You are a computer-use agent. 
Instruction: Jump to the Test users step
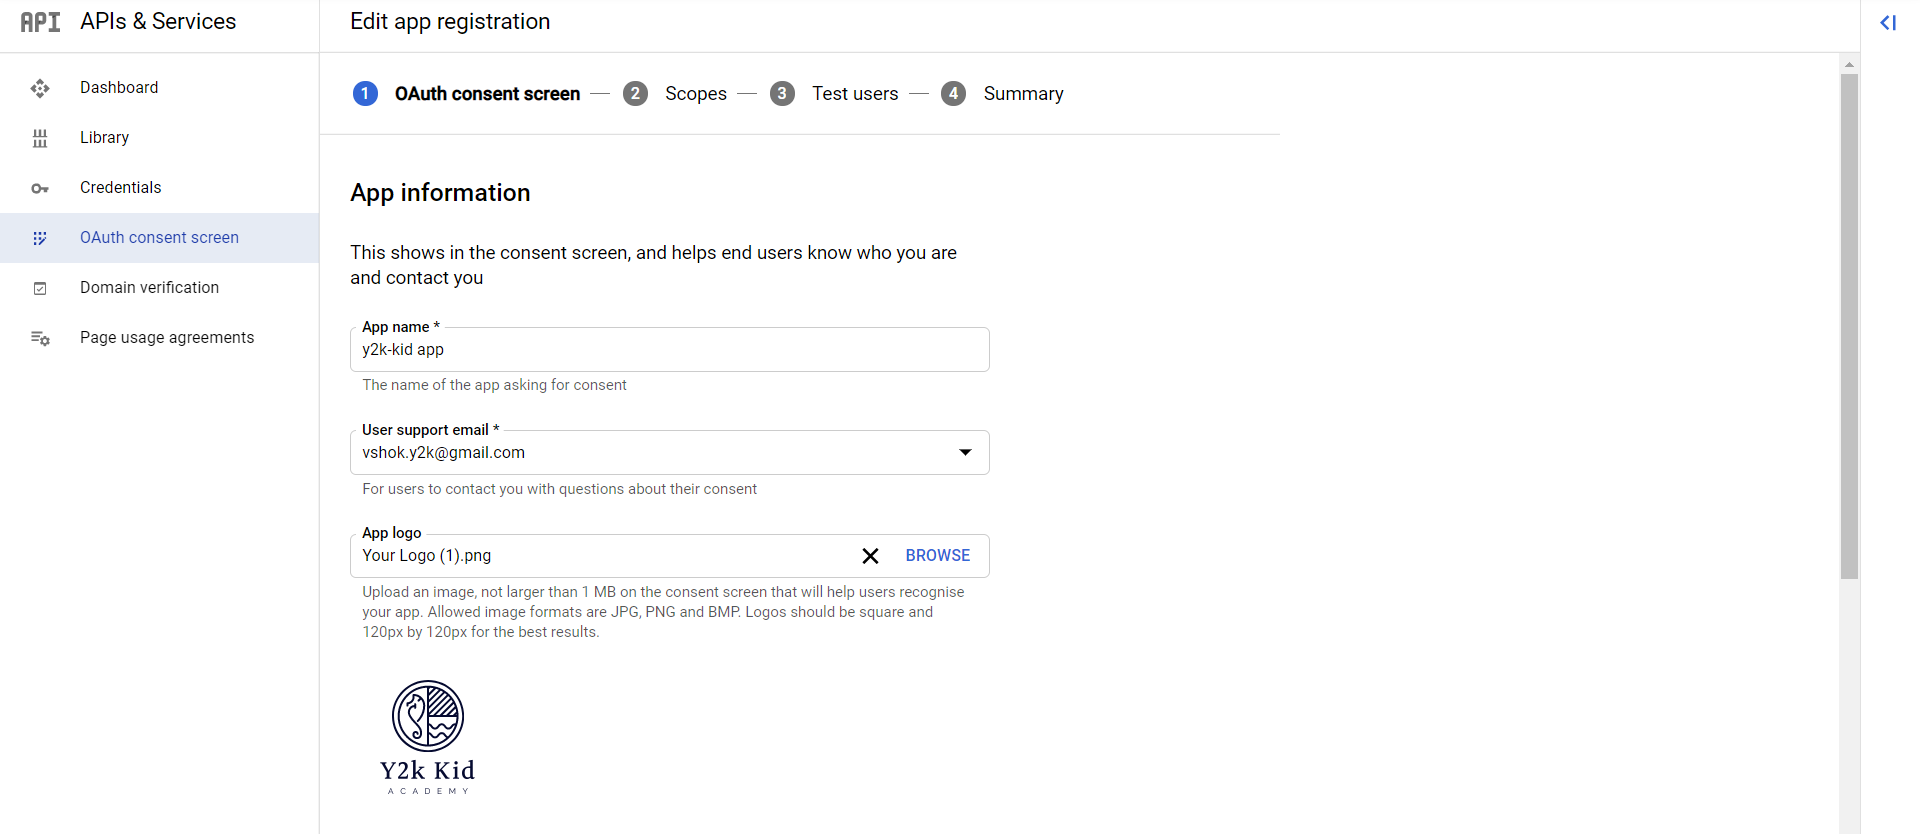(x=855, y=93)
